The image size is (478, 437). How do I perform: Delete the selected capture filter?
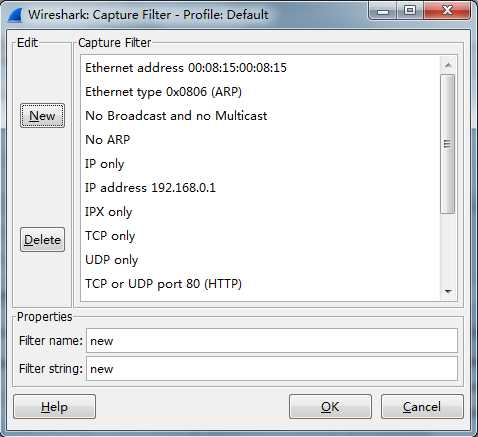click(42, 240)
